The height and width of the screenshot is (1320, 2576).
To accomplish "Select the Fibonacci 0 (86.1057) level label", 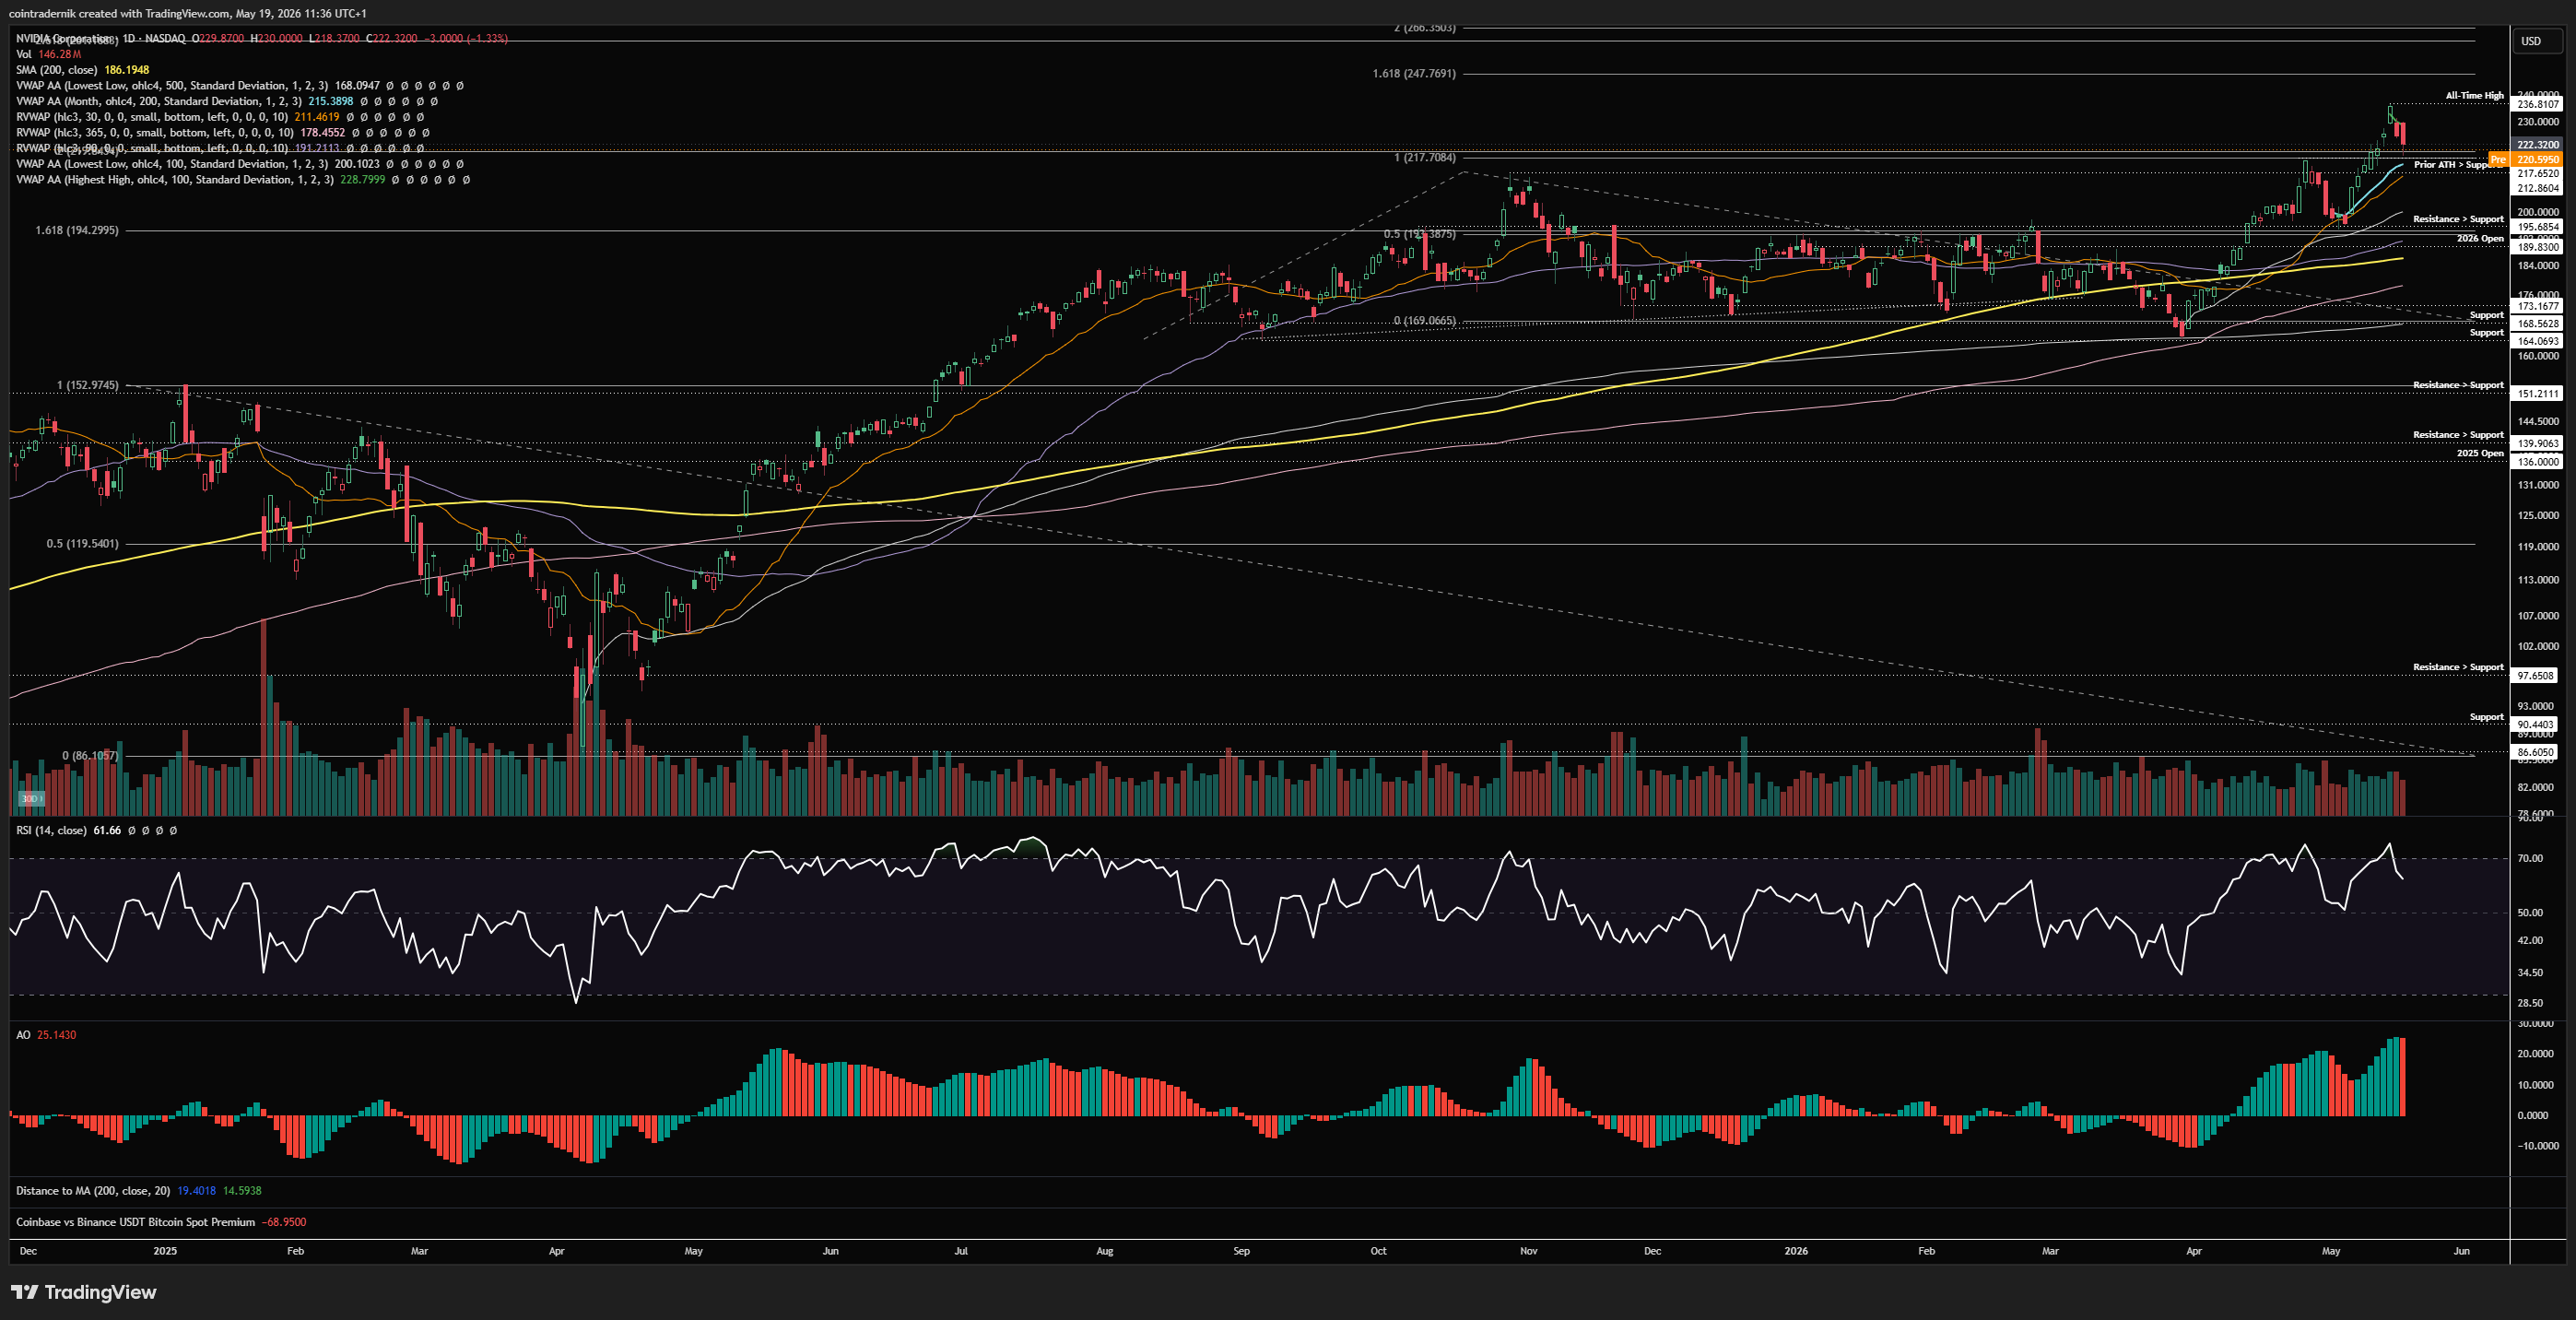I will 90,756.
